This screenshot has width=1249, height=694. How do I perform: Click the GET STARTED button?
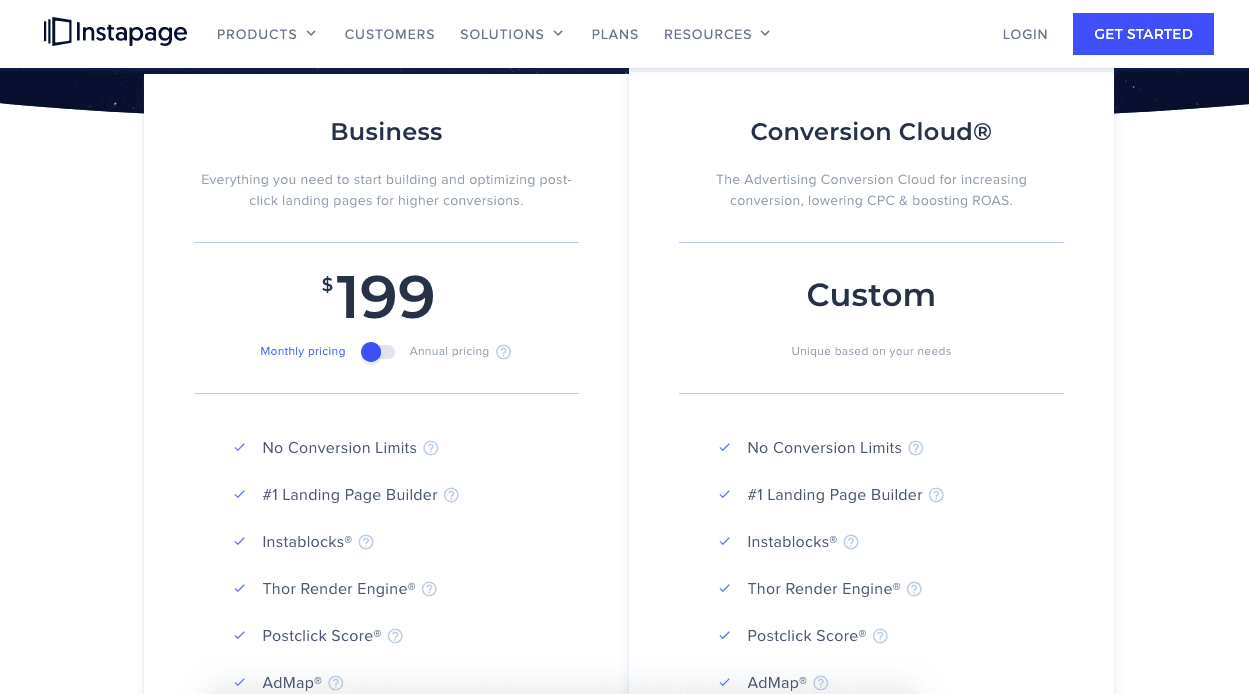[1142, 33]
